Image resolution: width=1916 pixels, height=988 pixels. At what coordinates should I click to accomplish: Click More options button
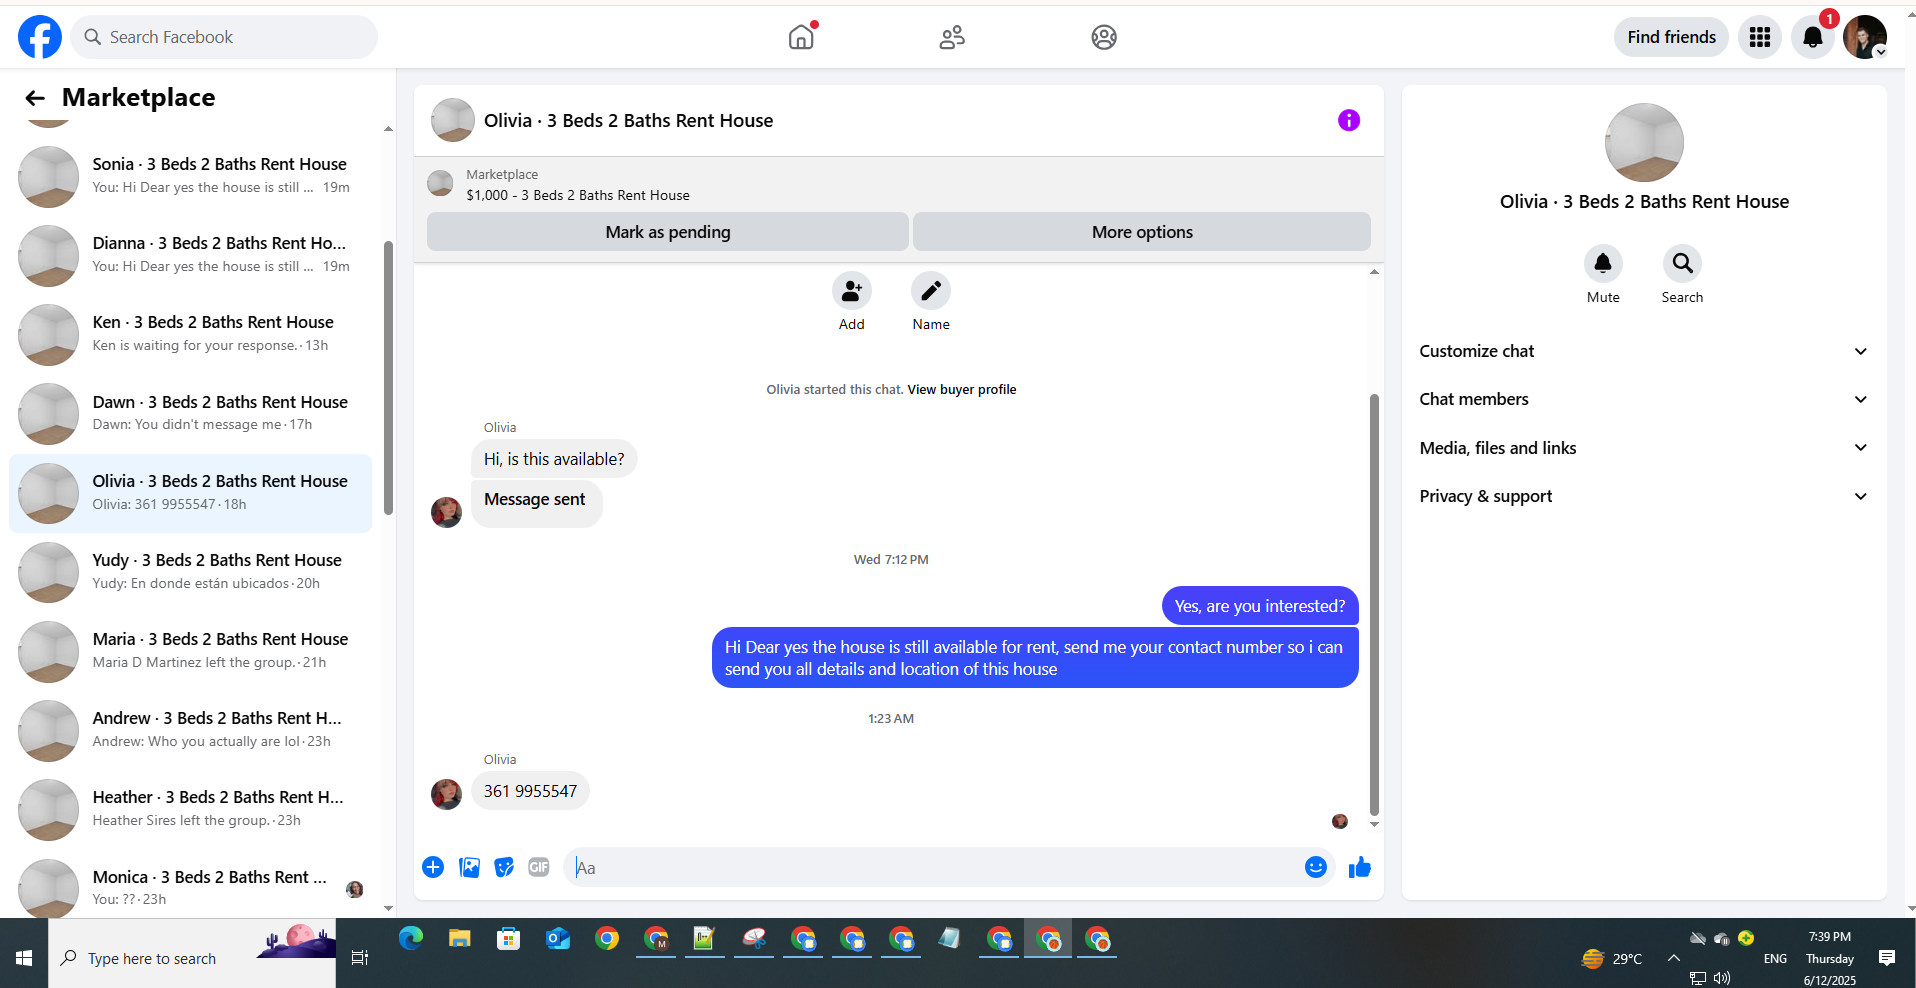coord(1142,232)
